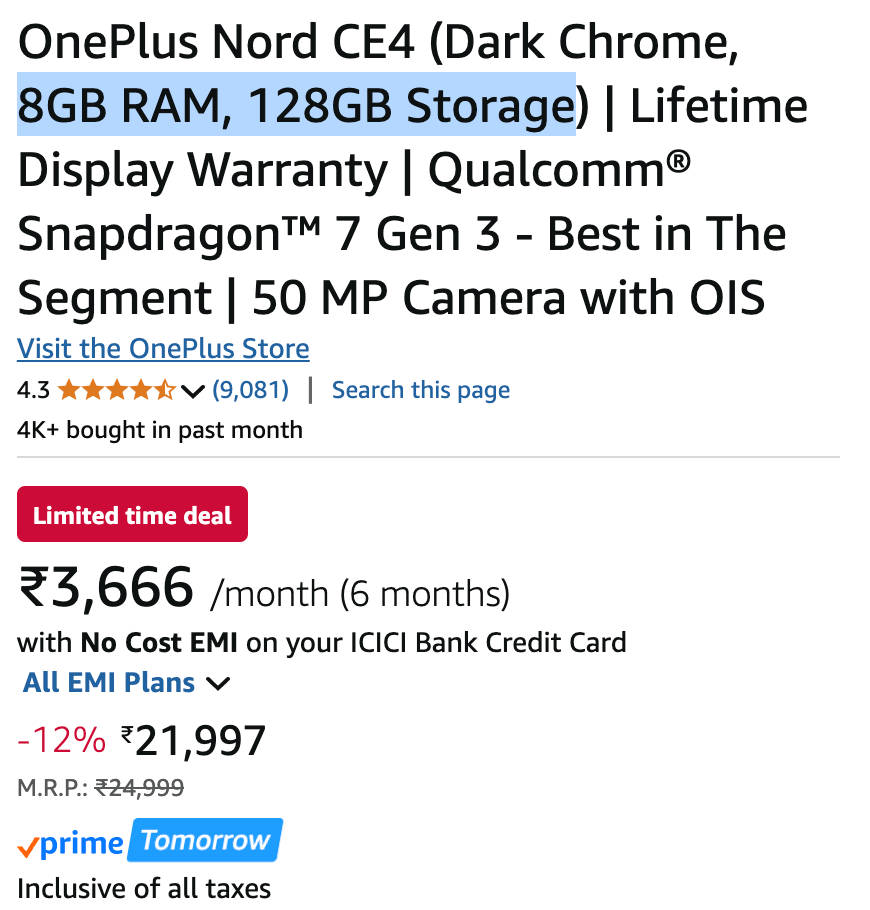Click the Limited time deal badge
Screen dimensions: 870x910
(x=132, y=515)
